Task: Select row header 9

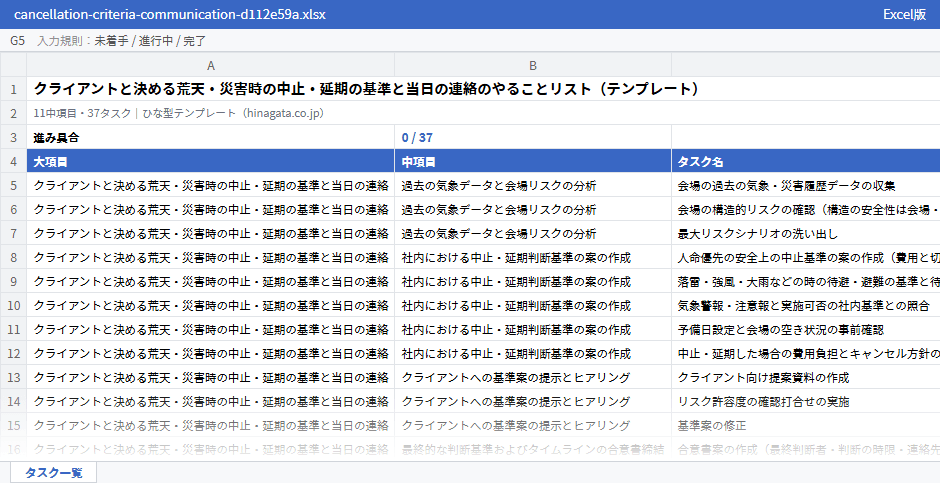Action: [x=13, y=281]
